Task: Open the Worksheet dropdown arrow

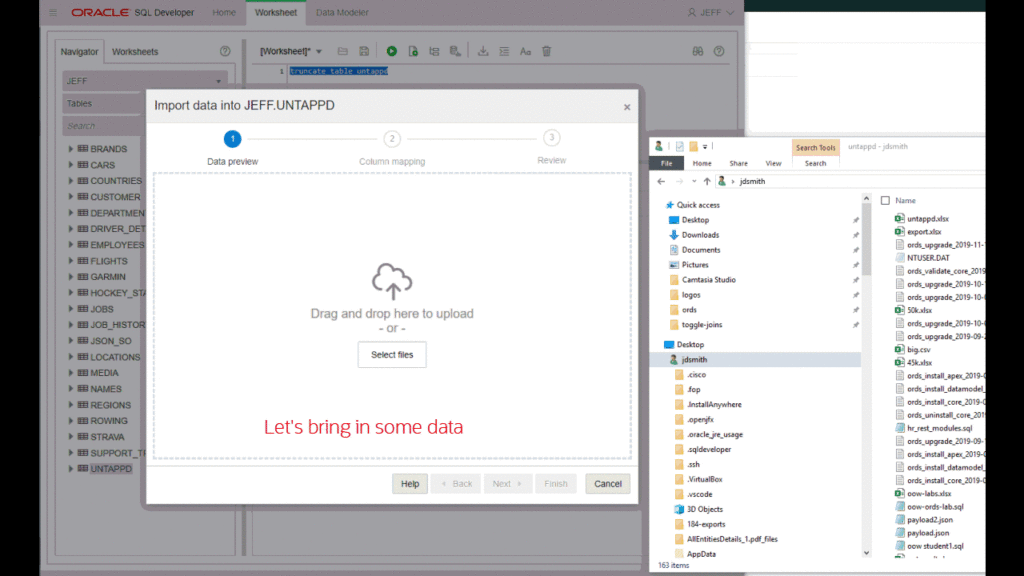Action: pyautogui.click(x=319, y=50)
